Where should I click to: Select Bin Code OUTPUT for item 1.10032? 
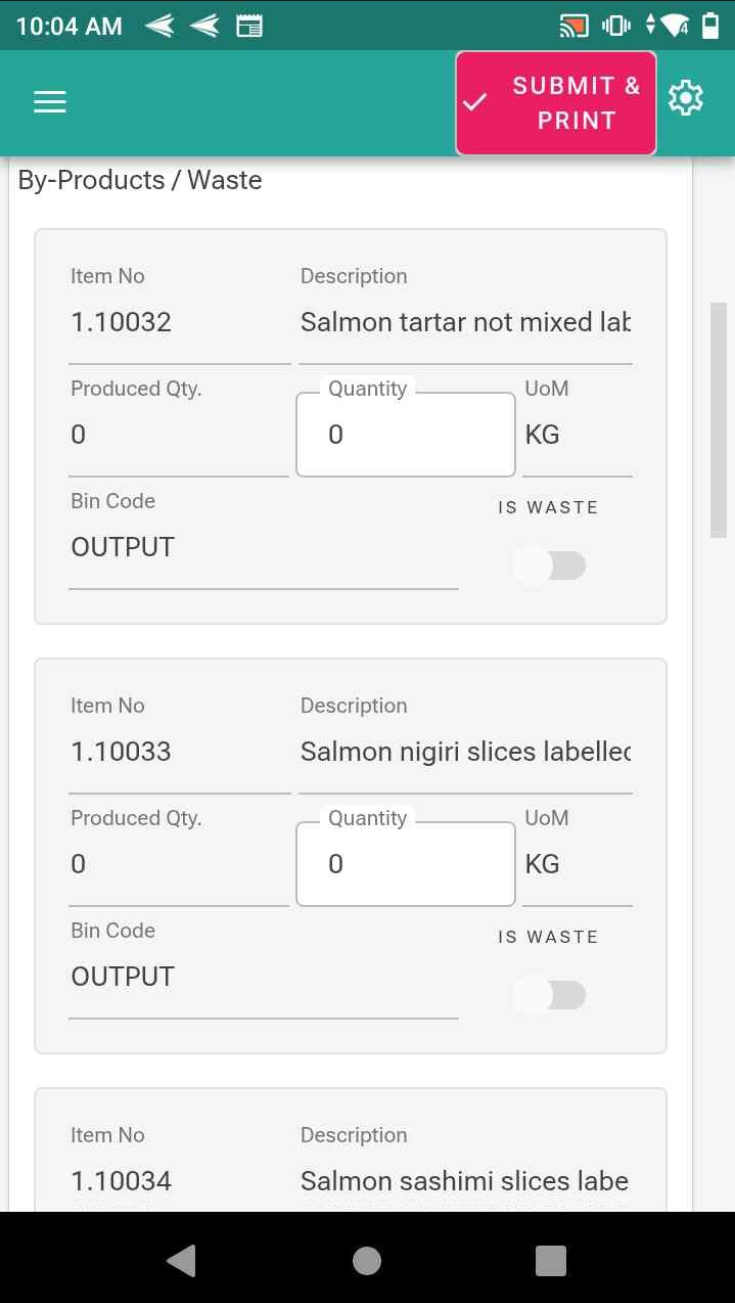pyautogui.click(x=263, y=547)
